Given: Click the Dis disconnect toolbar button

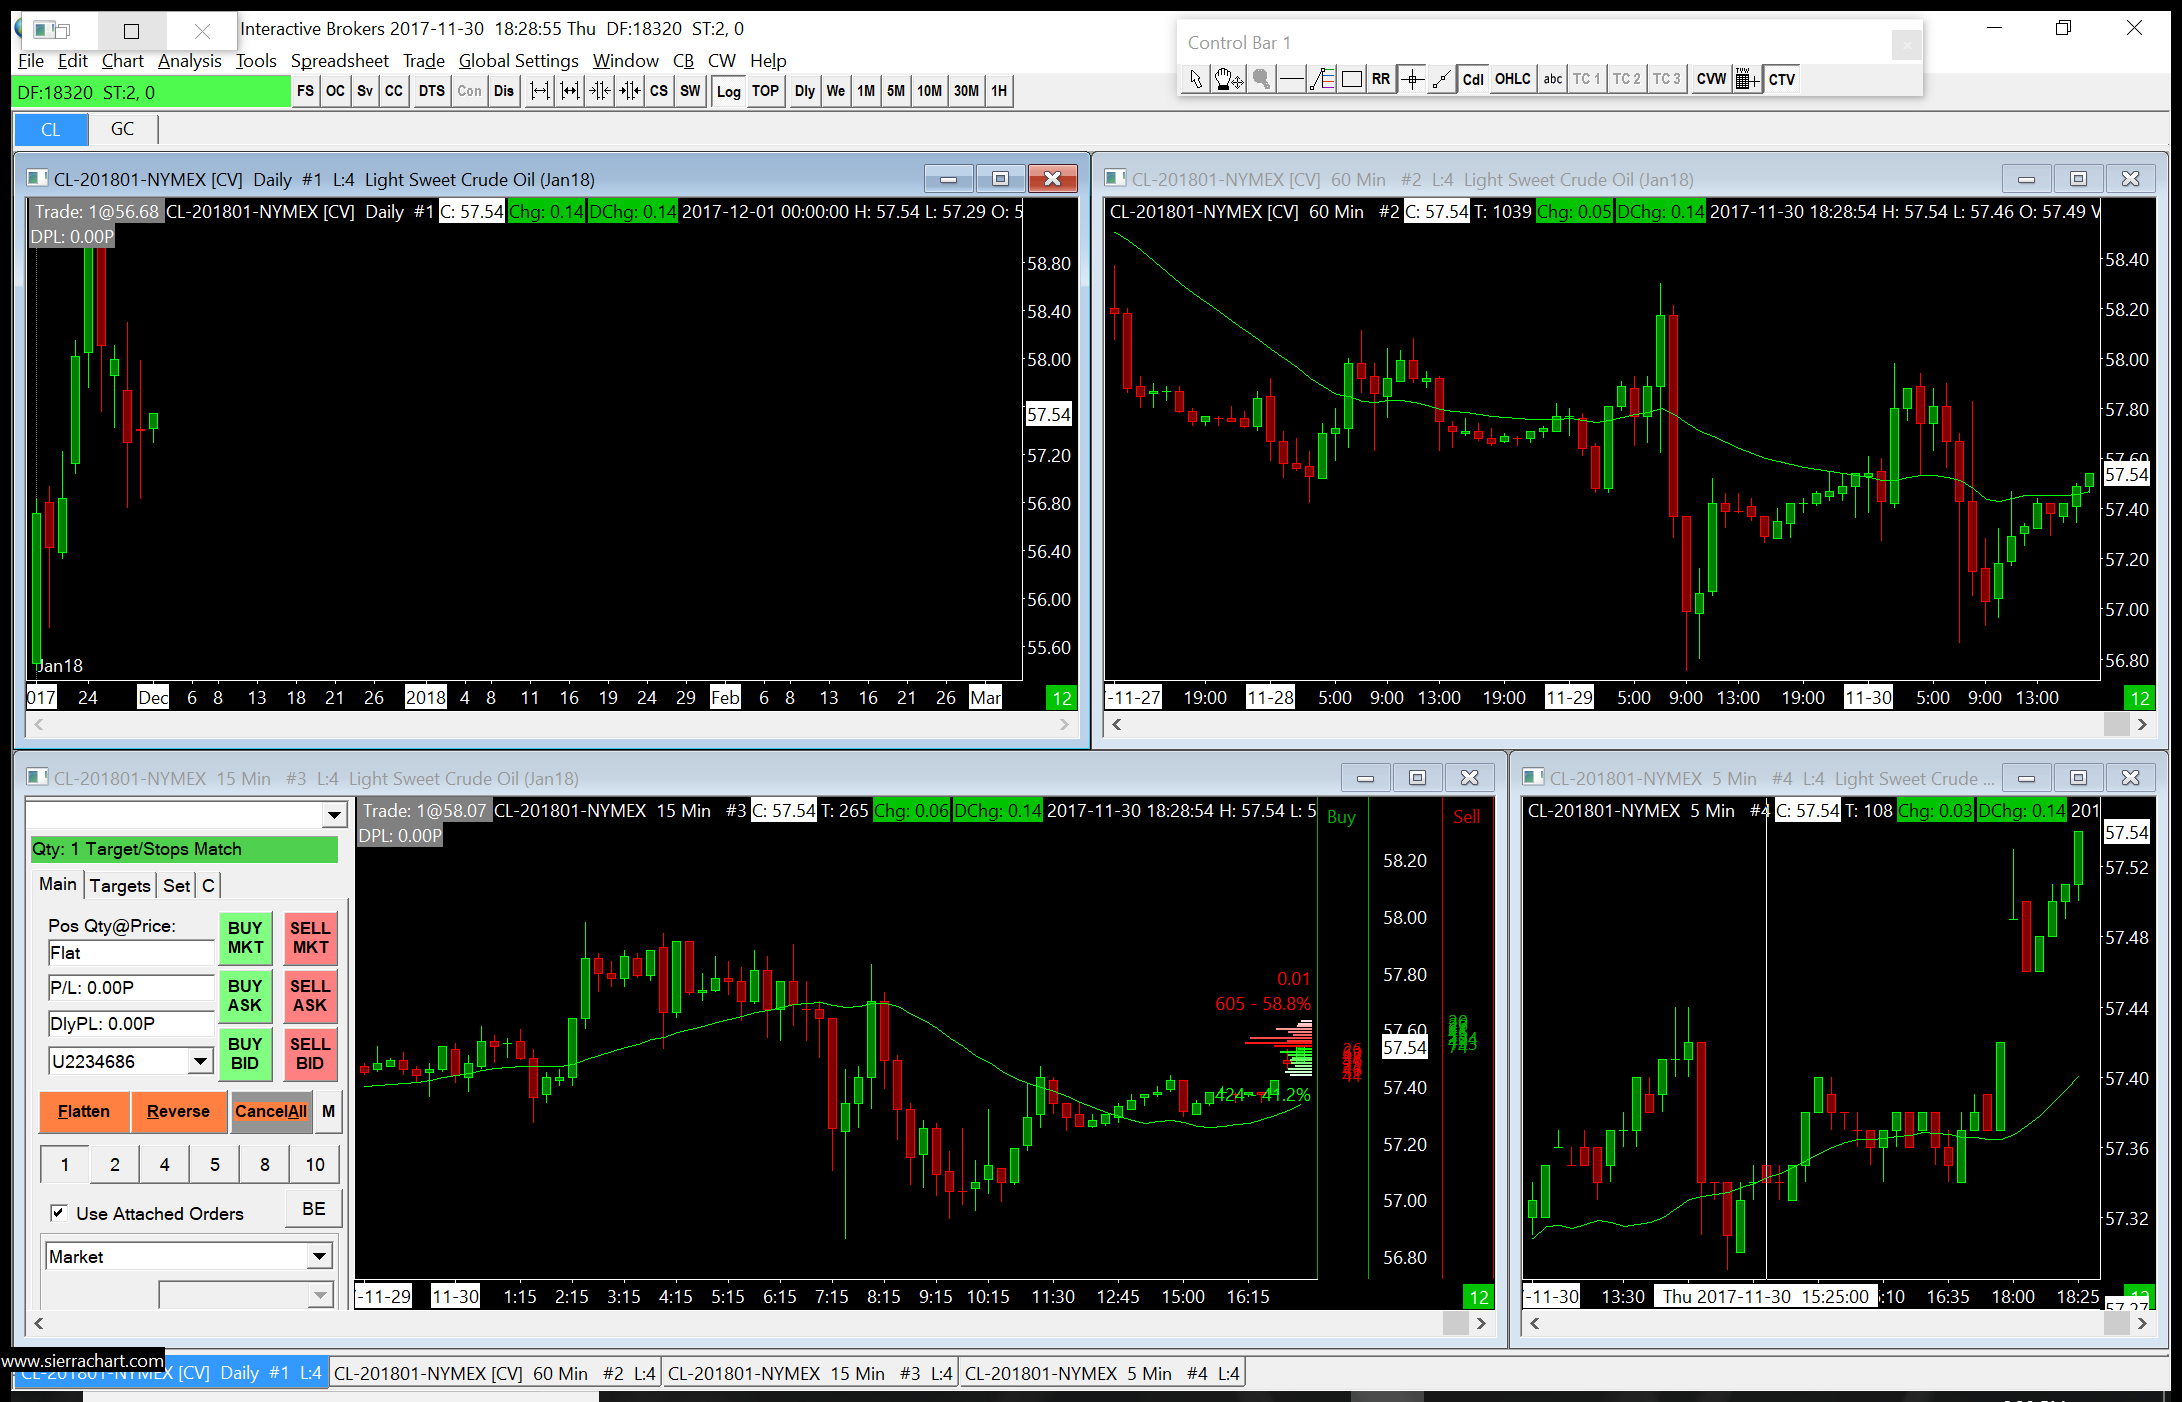Looking at the screenshot, I should coord(504,91).
